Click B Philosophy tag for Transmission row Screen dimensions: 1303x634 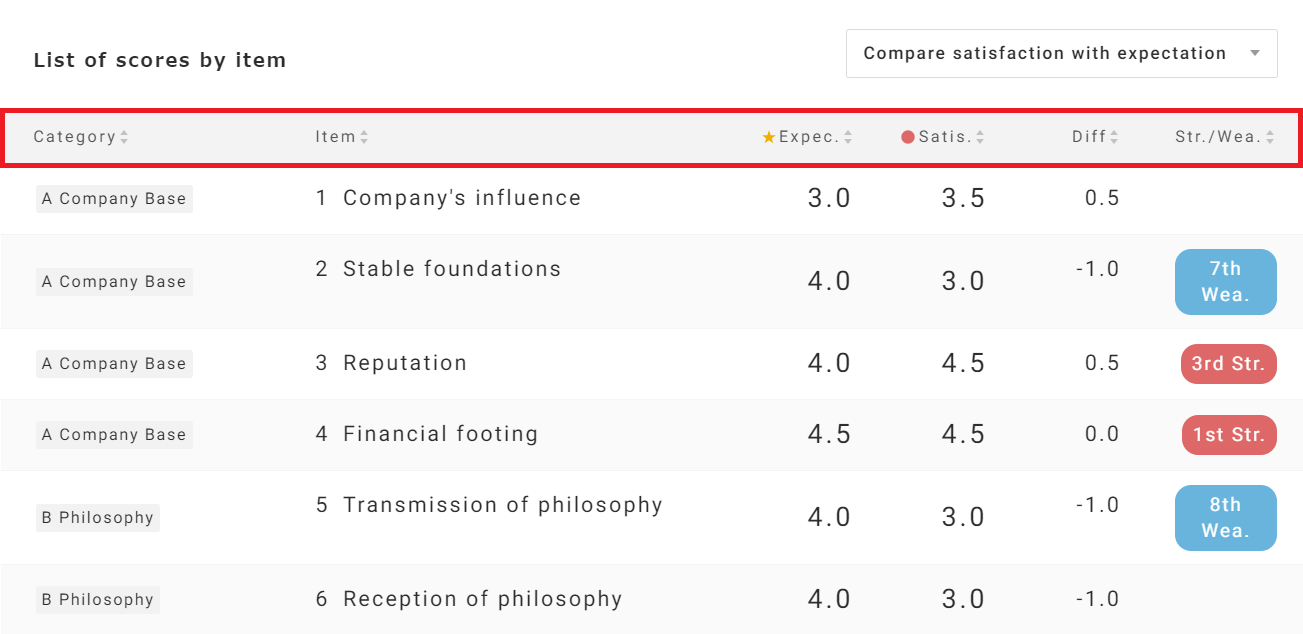(98, 518)
